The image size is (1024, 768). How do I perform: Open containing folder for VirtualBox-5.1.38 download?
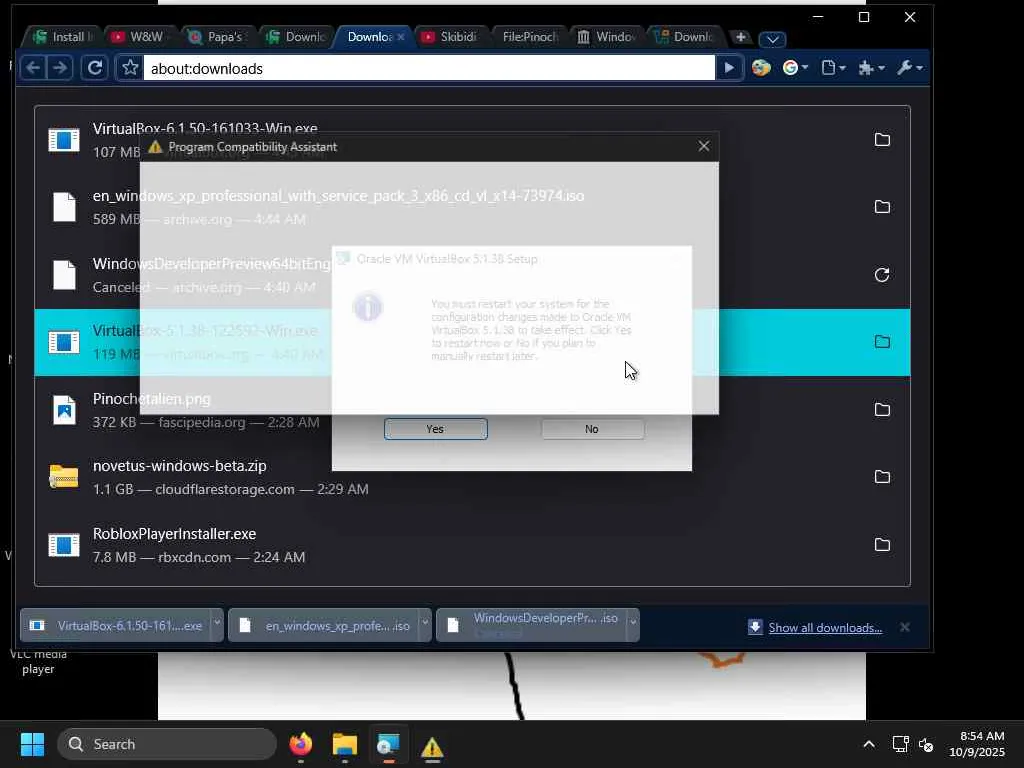click(x=882, y=342)
